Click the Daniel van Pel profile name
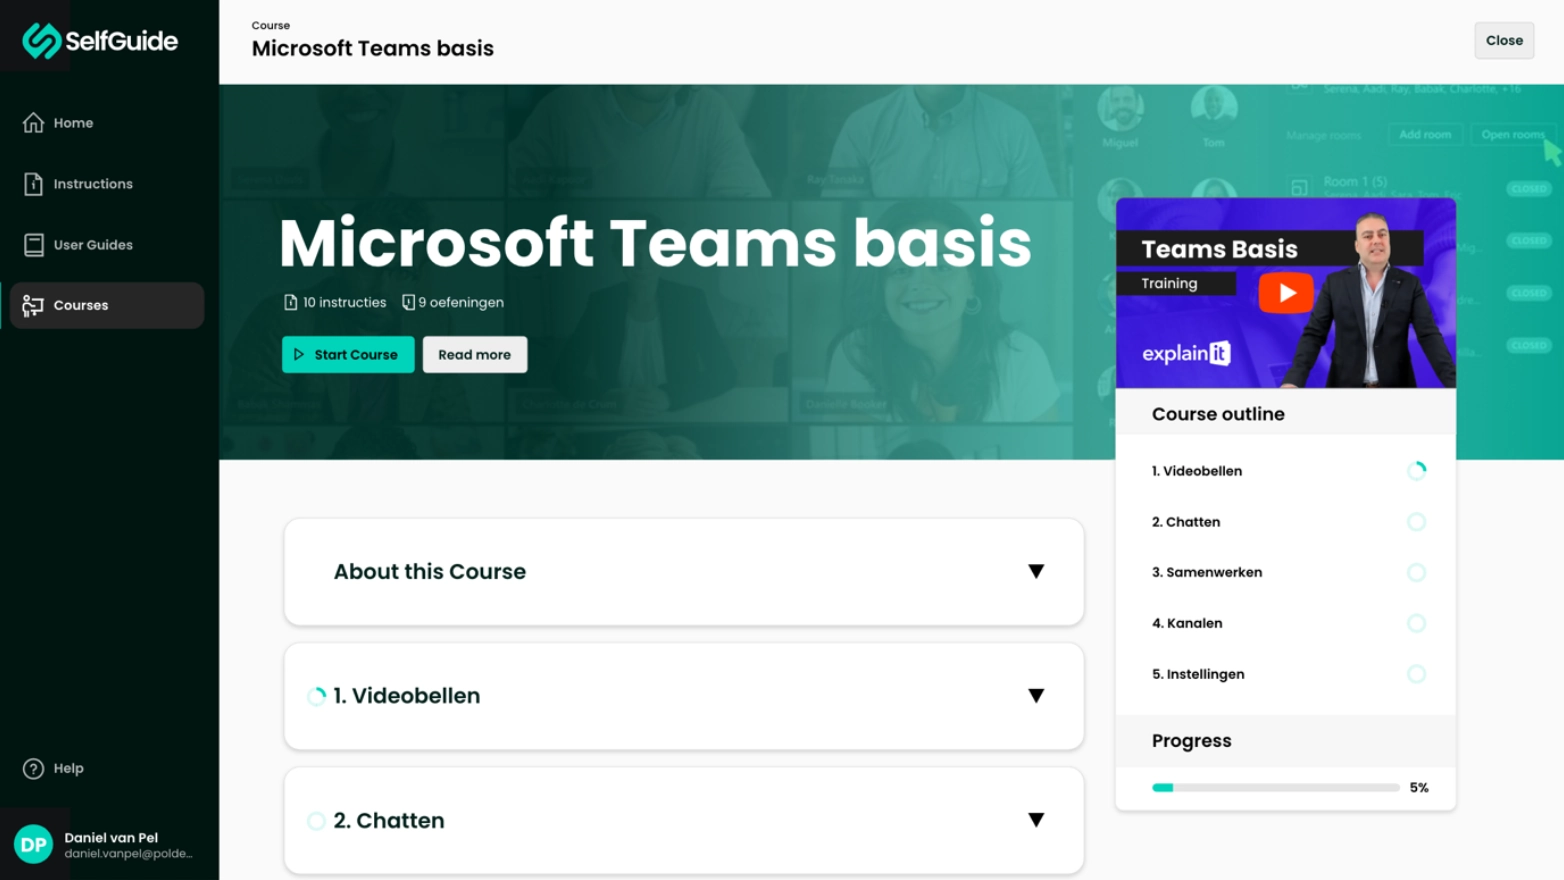Viewport: 1564px width, 880px height. pos(111,838)
